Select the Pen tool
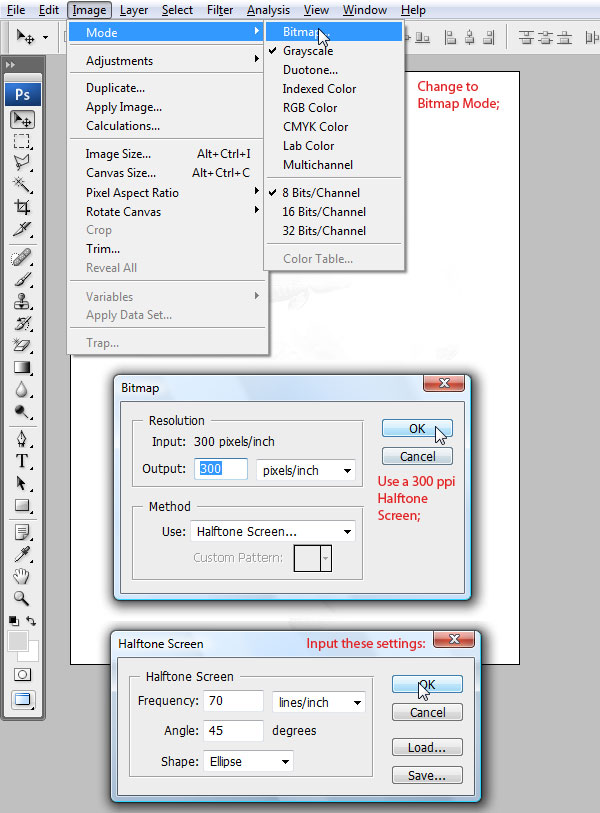The width and height of the screenshot is (600, 813). click(22, 439)
